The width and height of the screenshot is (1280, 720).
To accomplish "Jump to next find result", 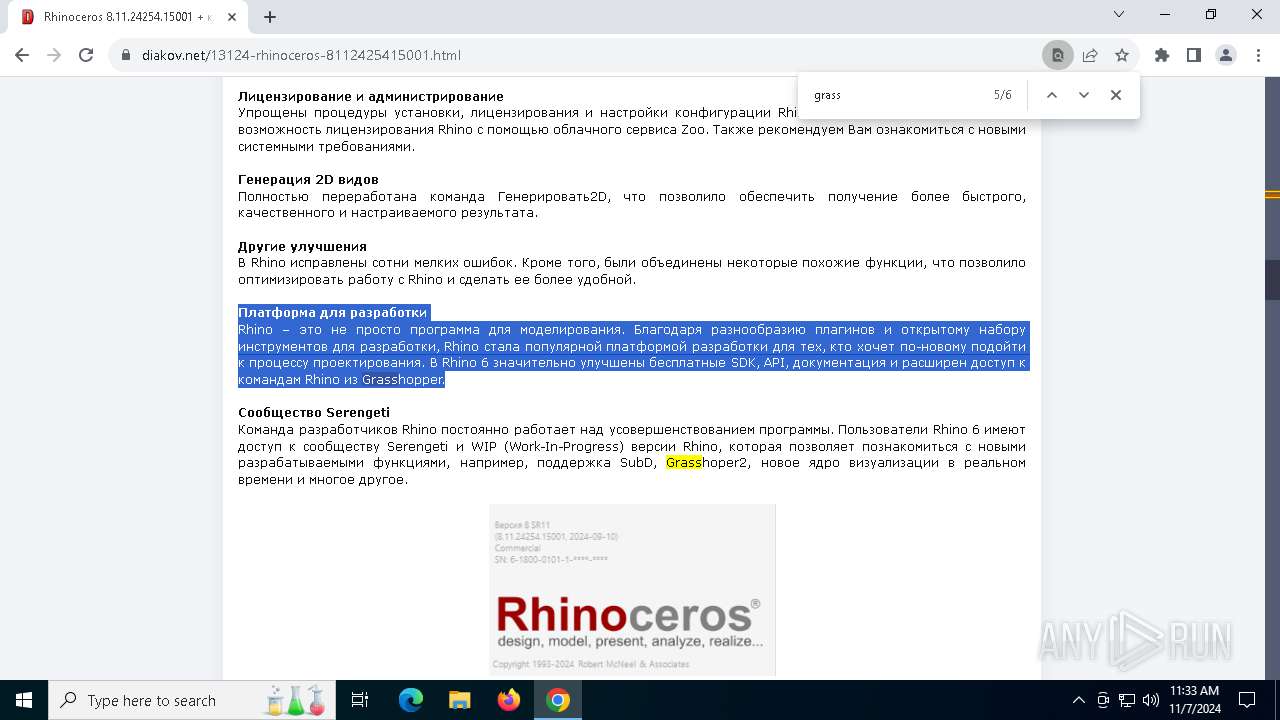I will click(1083, 95).
